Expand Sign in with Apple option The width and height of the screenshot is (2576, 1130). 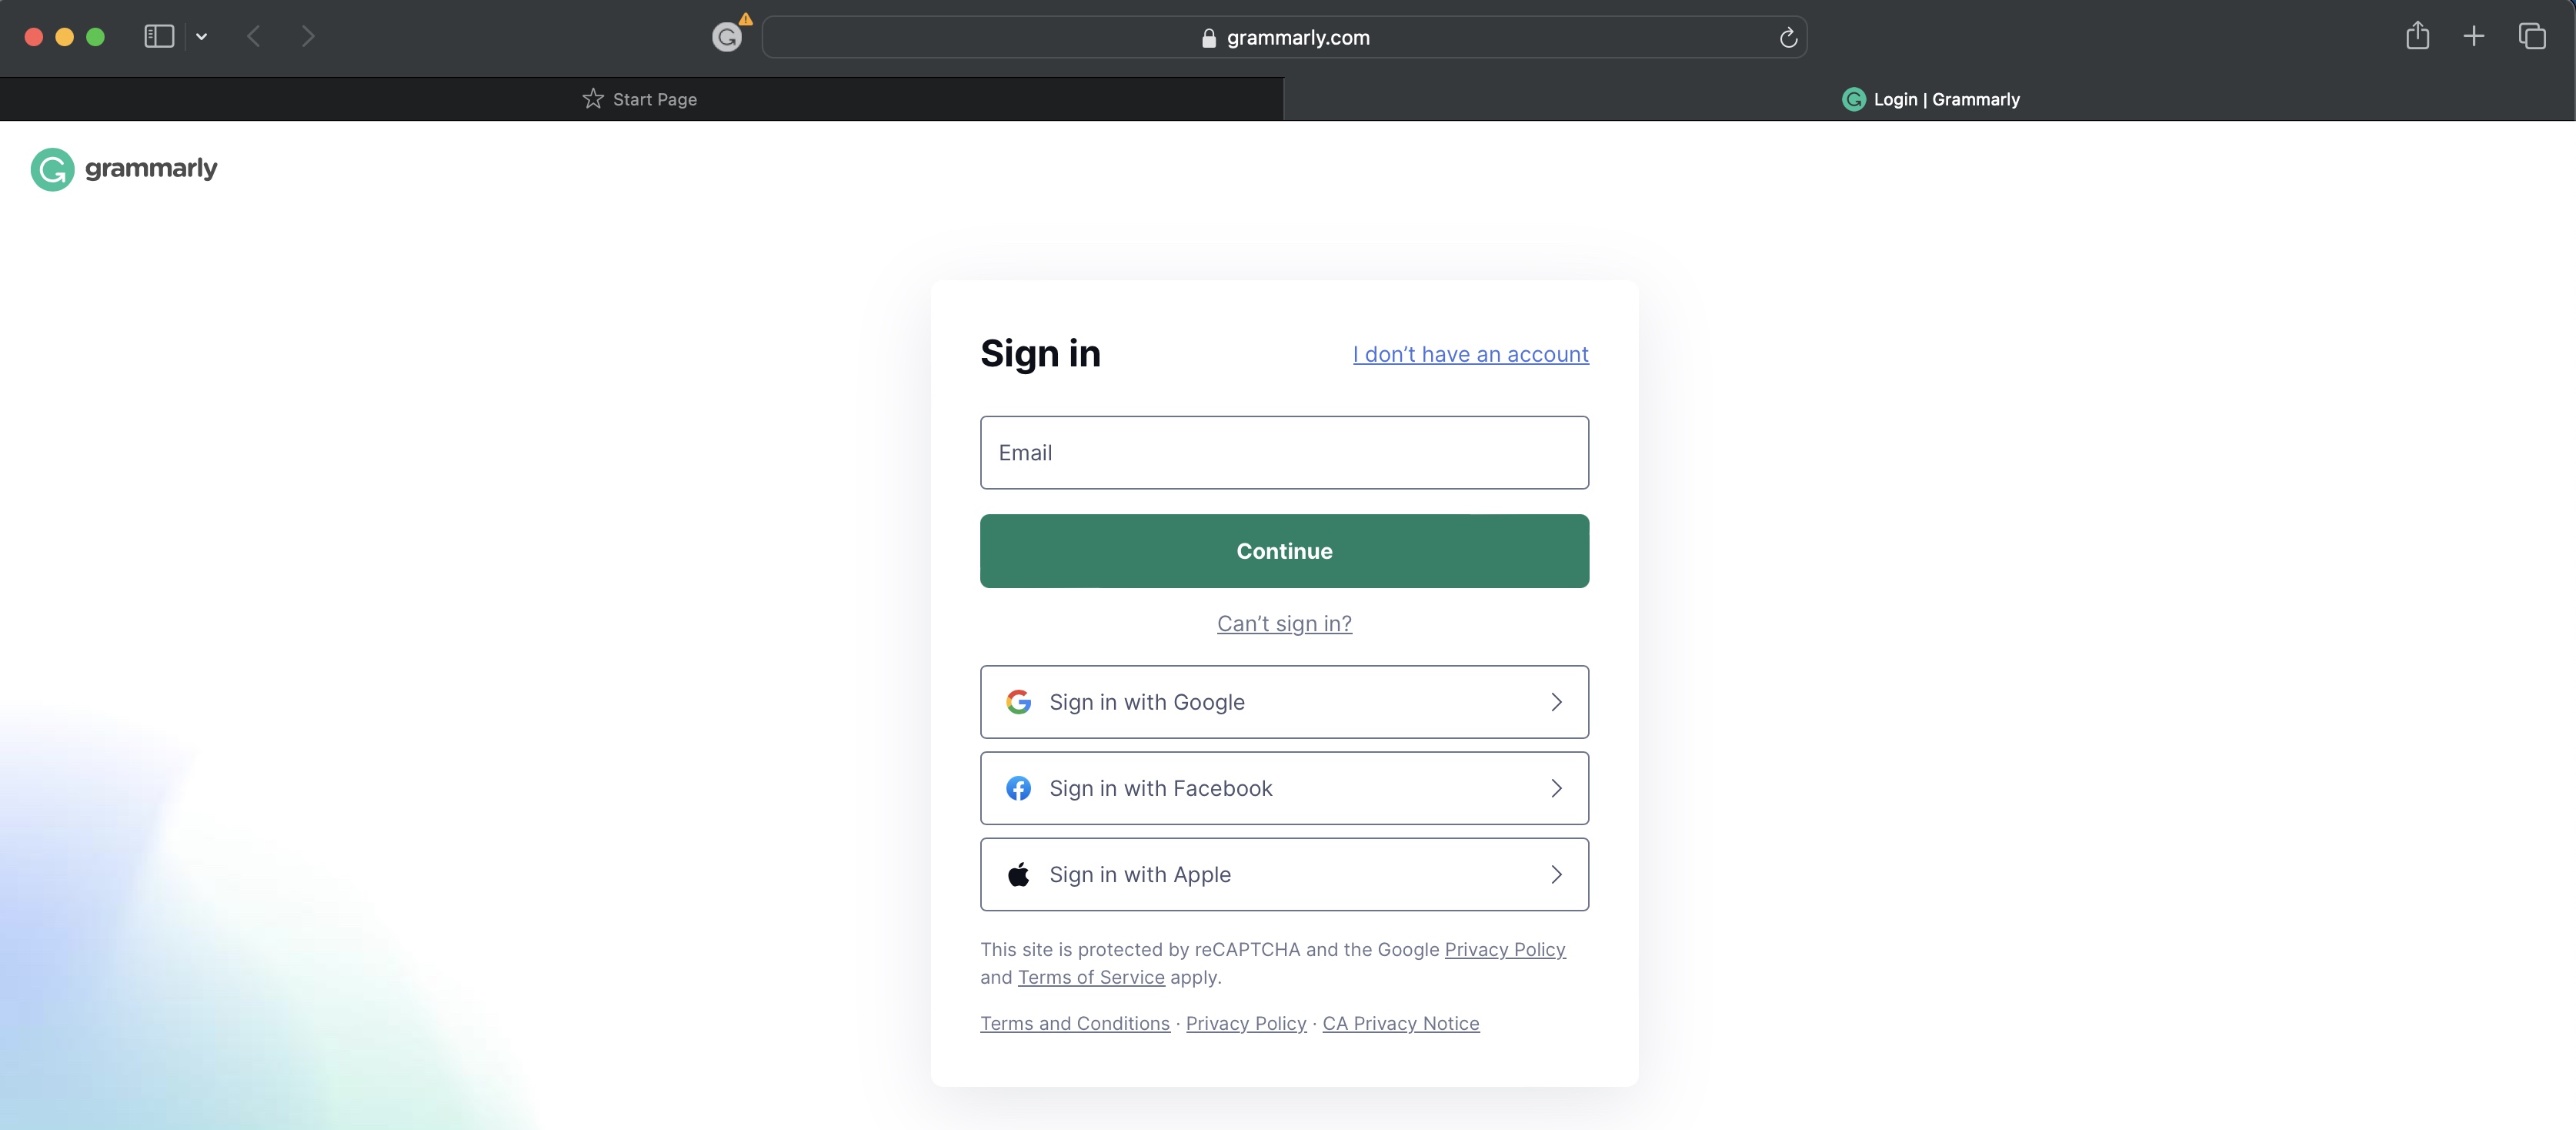point(1556,874)
